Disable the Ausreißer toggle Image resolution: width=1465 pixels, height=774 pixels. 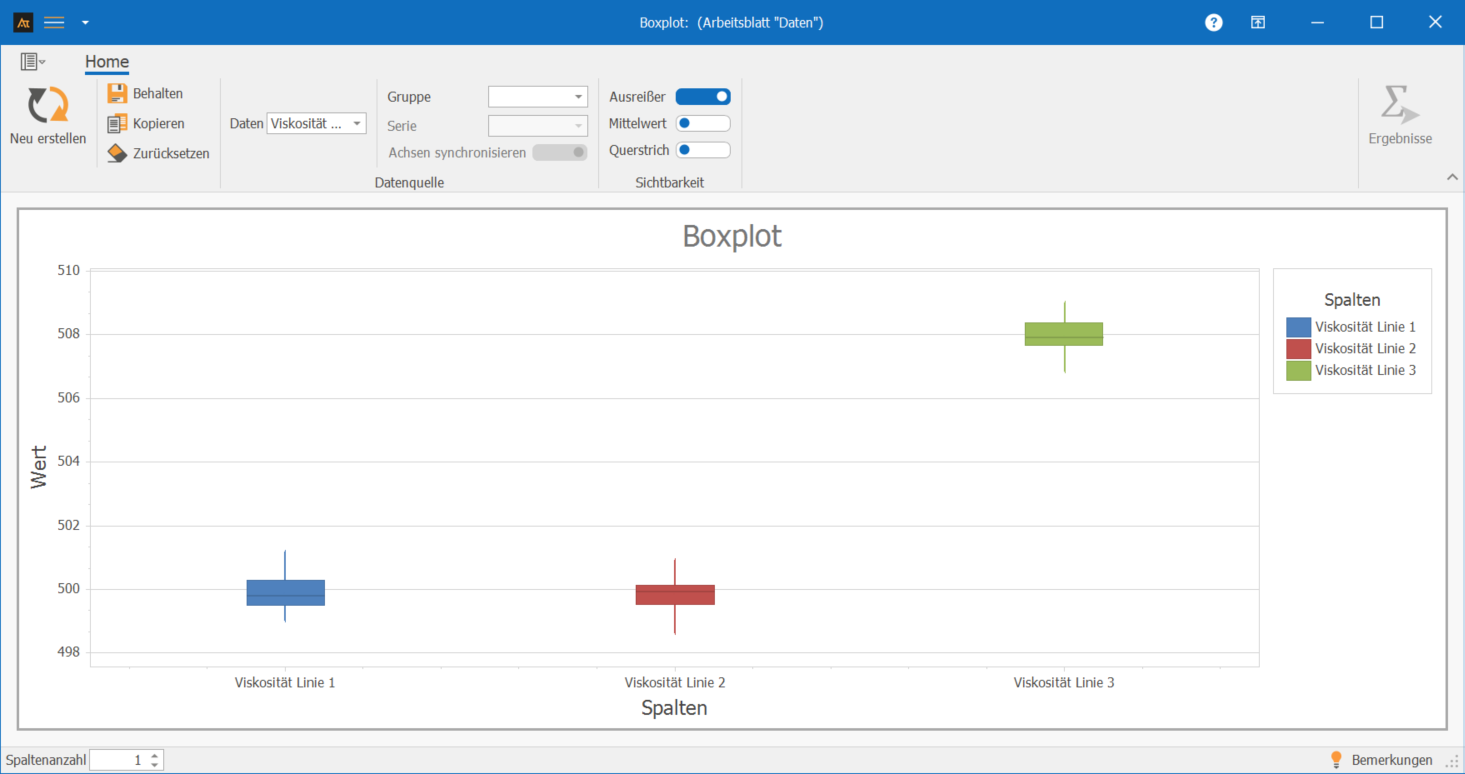coord(703,97)
